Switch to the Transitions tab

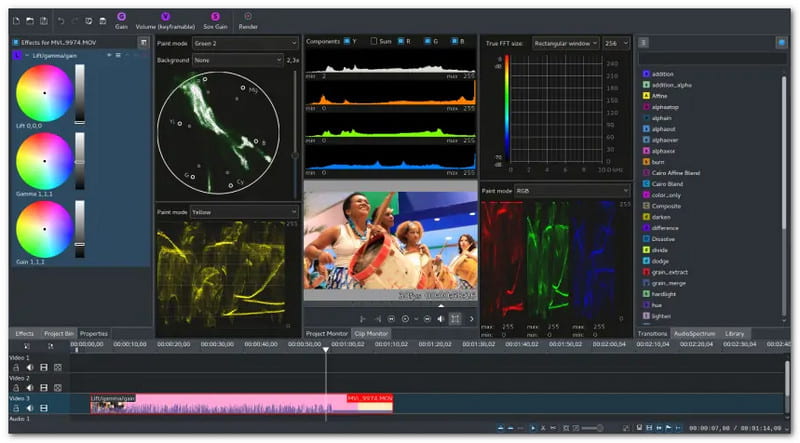(653, 333)
